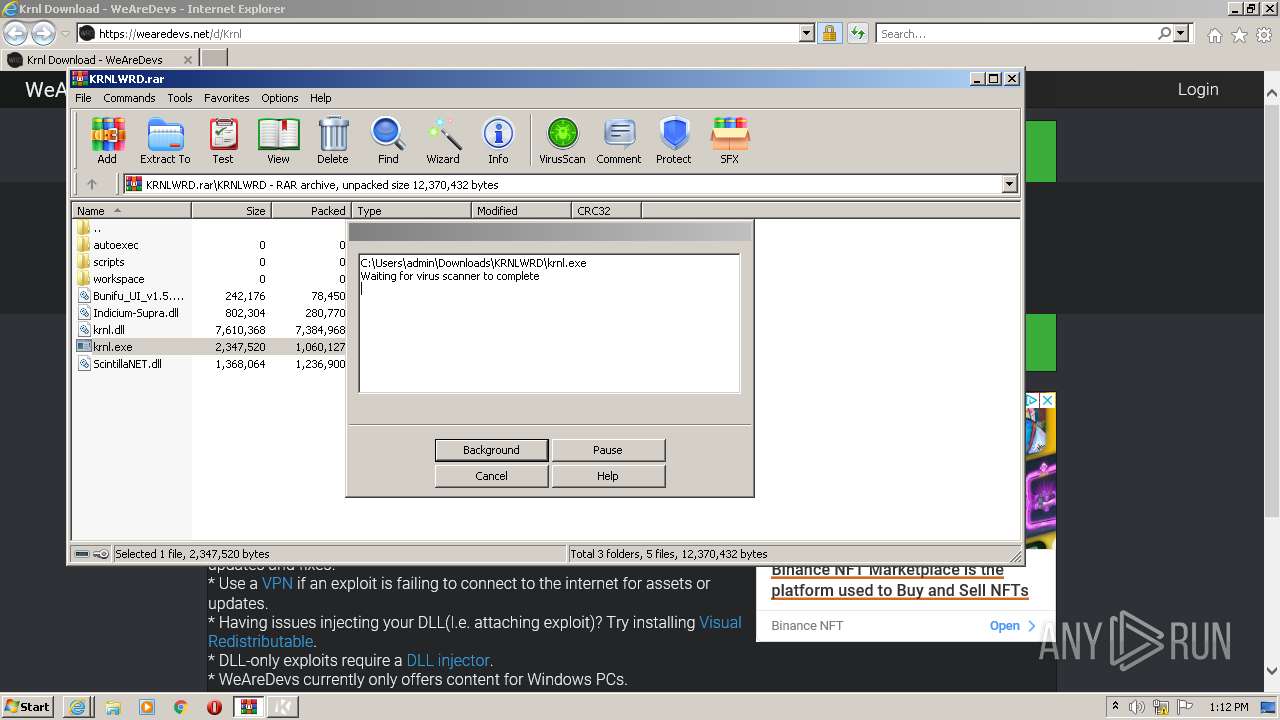Expand the IE search provider dropdown

coord(1181,33)
